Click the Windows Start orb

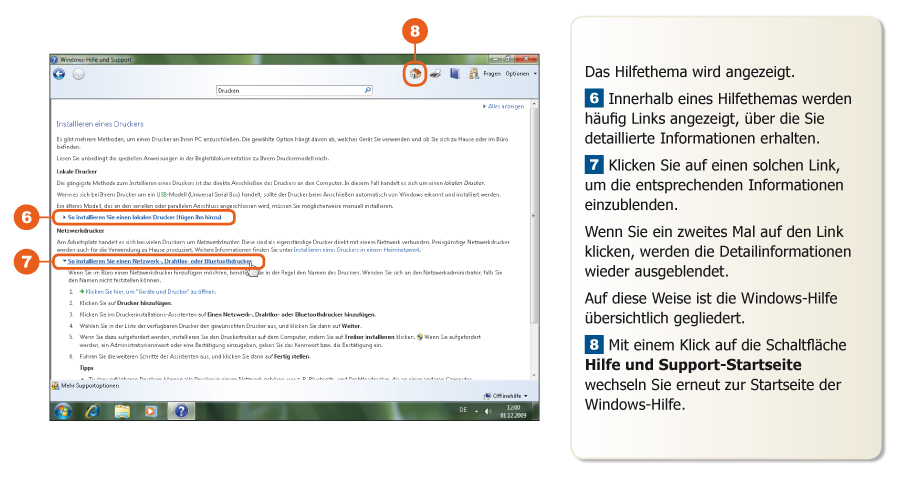click(64, 410)
